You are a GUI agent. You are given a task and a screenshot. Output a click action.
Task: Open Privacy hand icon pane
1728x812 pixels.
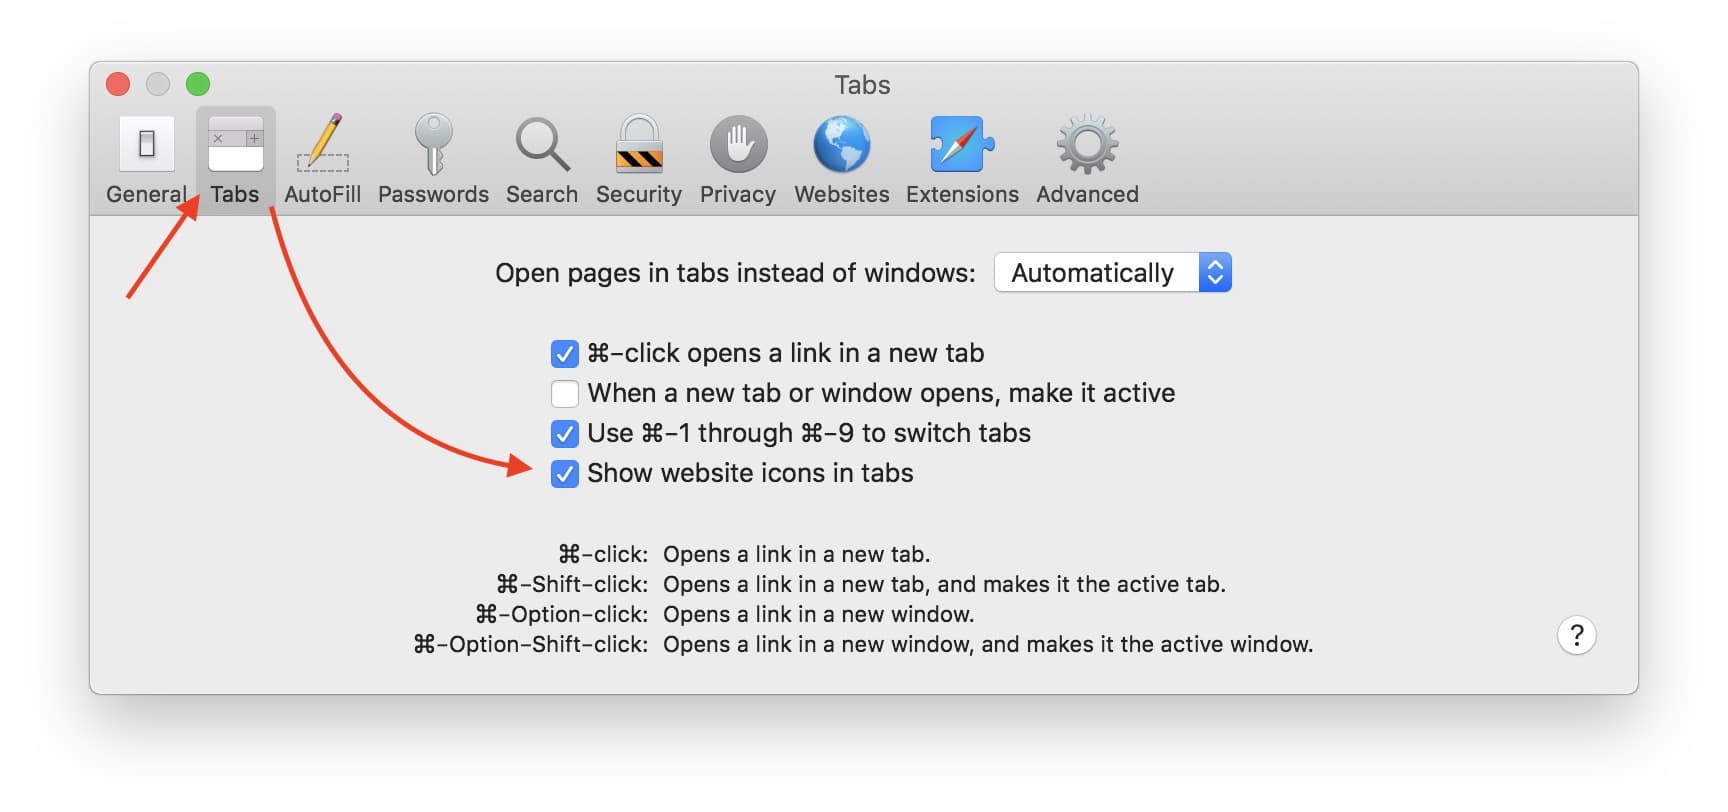coord(738,145)
